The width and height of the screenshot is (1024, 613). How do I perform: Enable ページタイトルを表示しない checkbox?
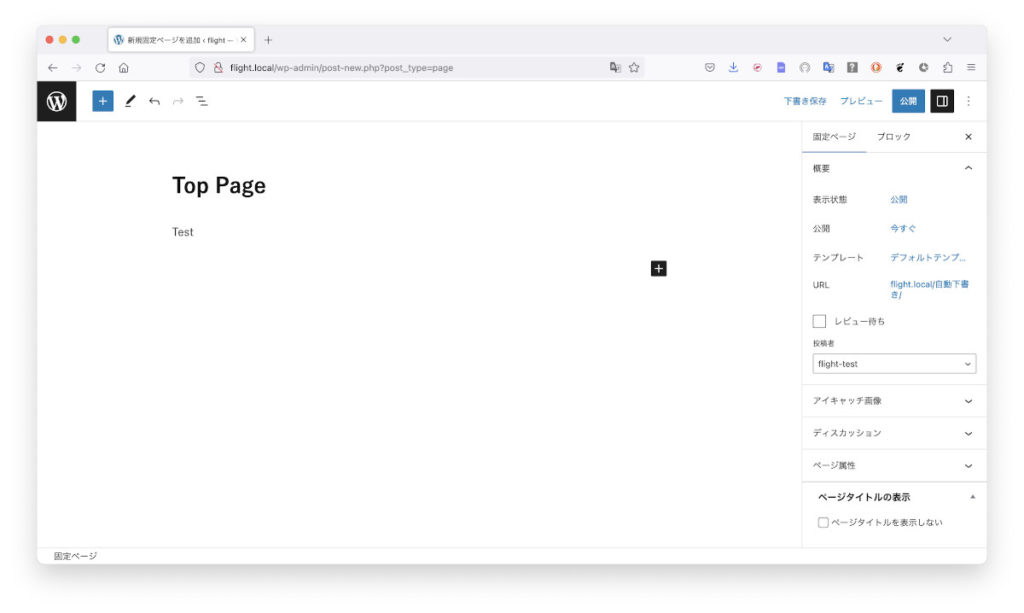tap(823, 522)
